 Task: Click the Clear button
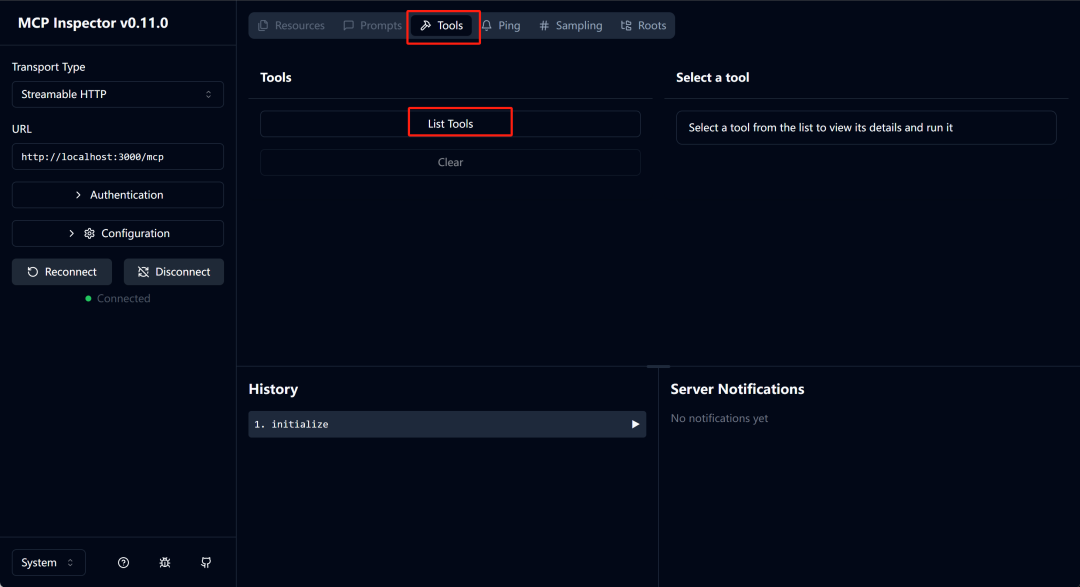[450, 163]
